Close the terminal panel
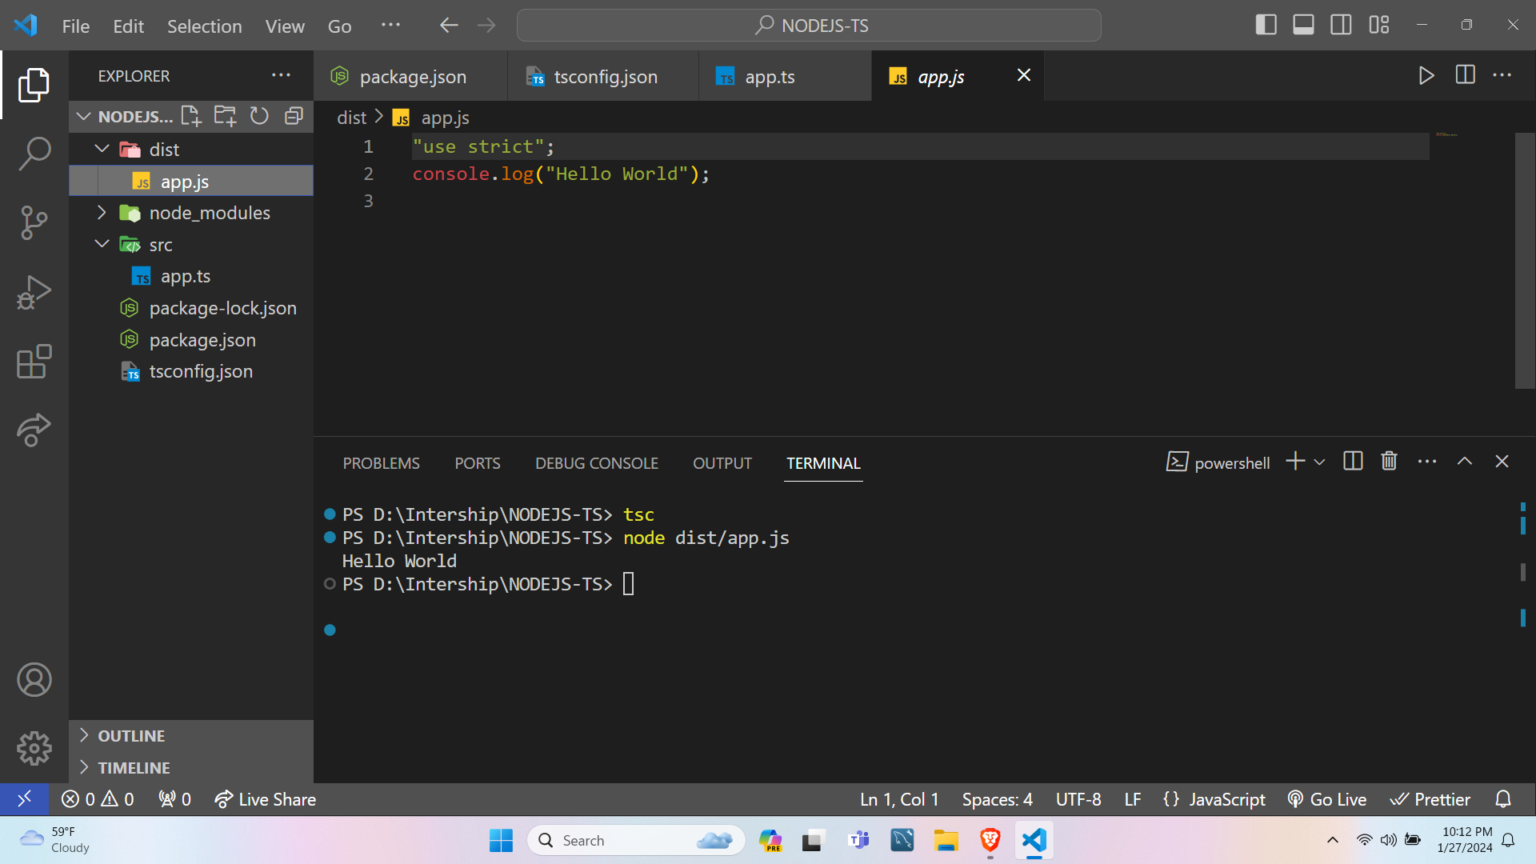This screenshot has width=1536, height=864. coord(1501,461)
